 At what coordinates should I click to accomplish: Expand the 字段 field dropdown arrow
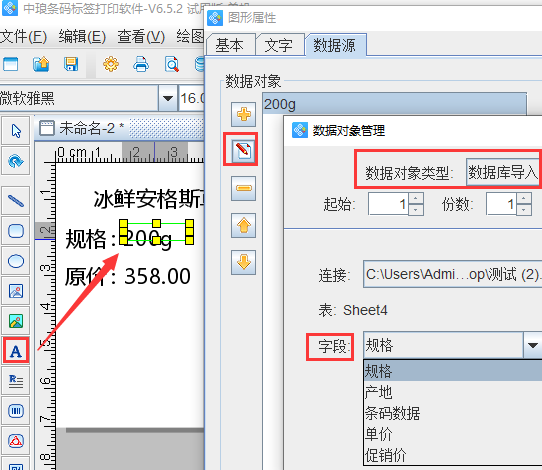point(533,345)
